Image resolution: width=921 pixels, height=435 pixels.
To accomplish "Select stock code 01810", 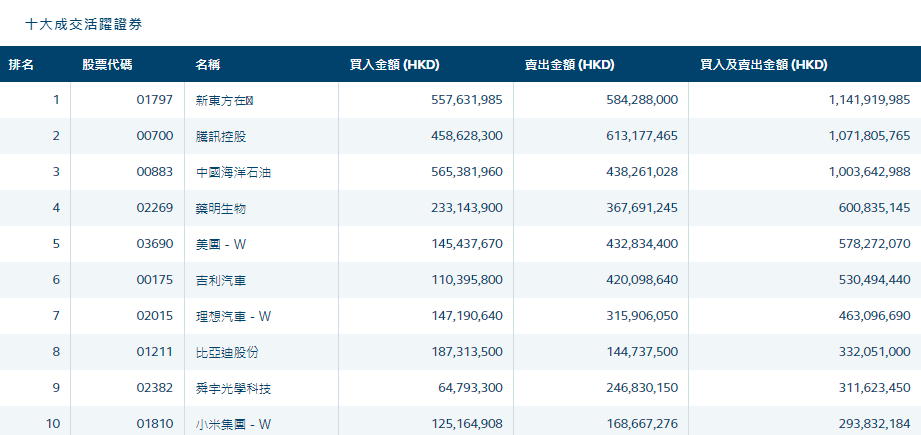I will (155, 424).
